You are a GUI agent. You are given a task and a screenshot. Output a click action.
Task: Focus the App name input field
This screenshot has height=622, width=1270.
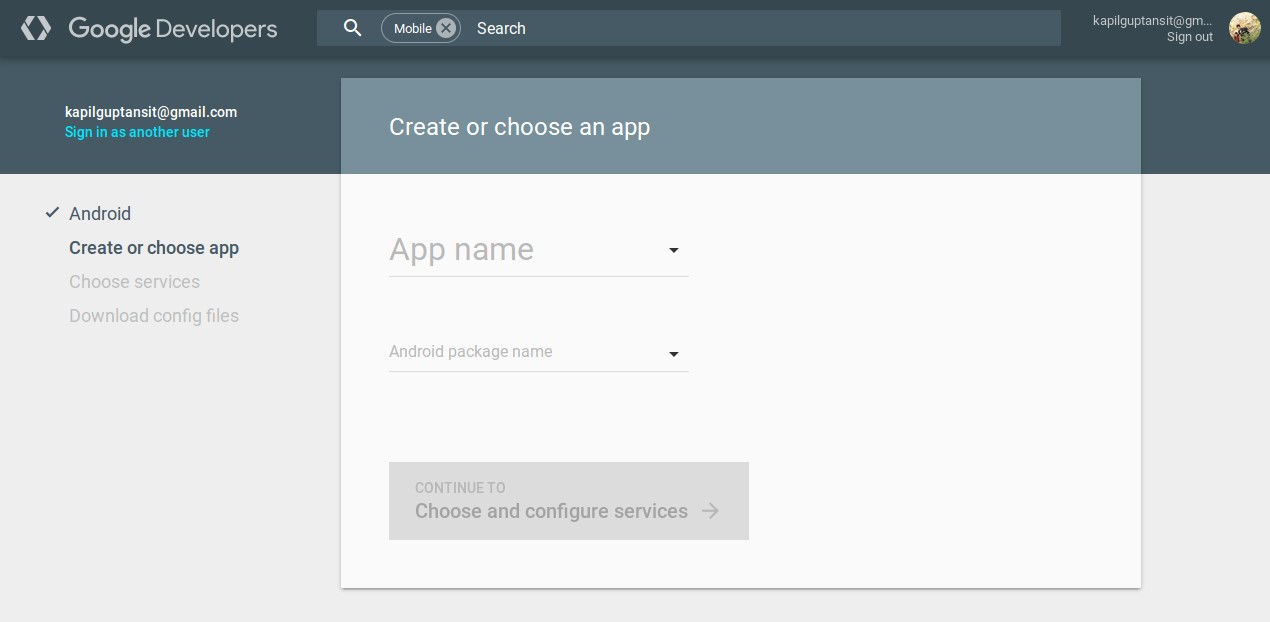(x=539, y=250)
